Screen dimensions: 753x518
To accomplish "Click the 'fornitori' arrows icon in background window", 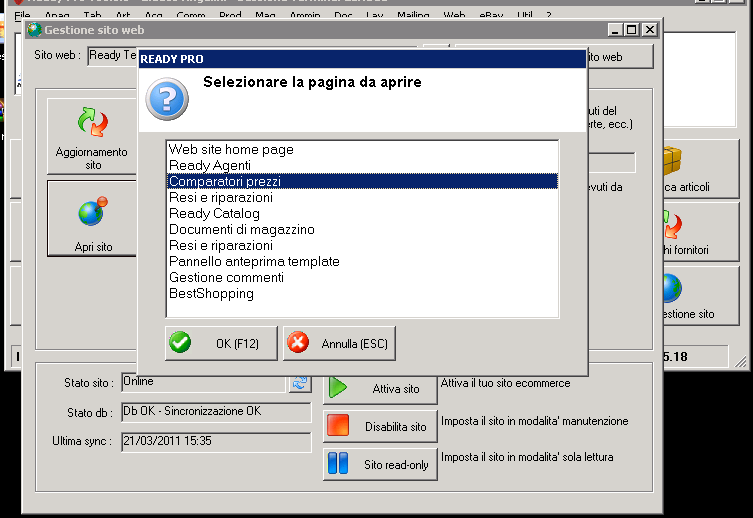I will tap(673, 225).
